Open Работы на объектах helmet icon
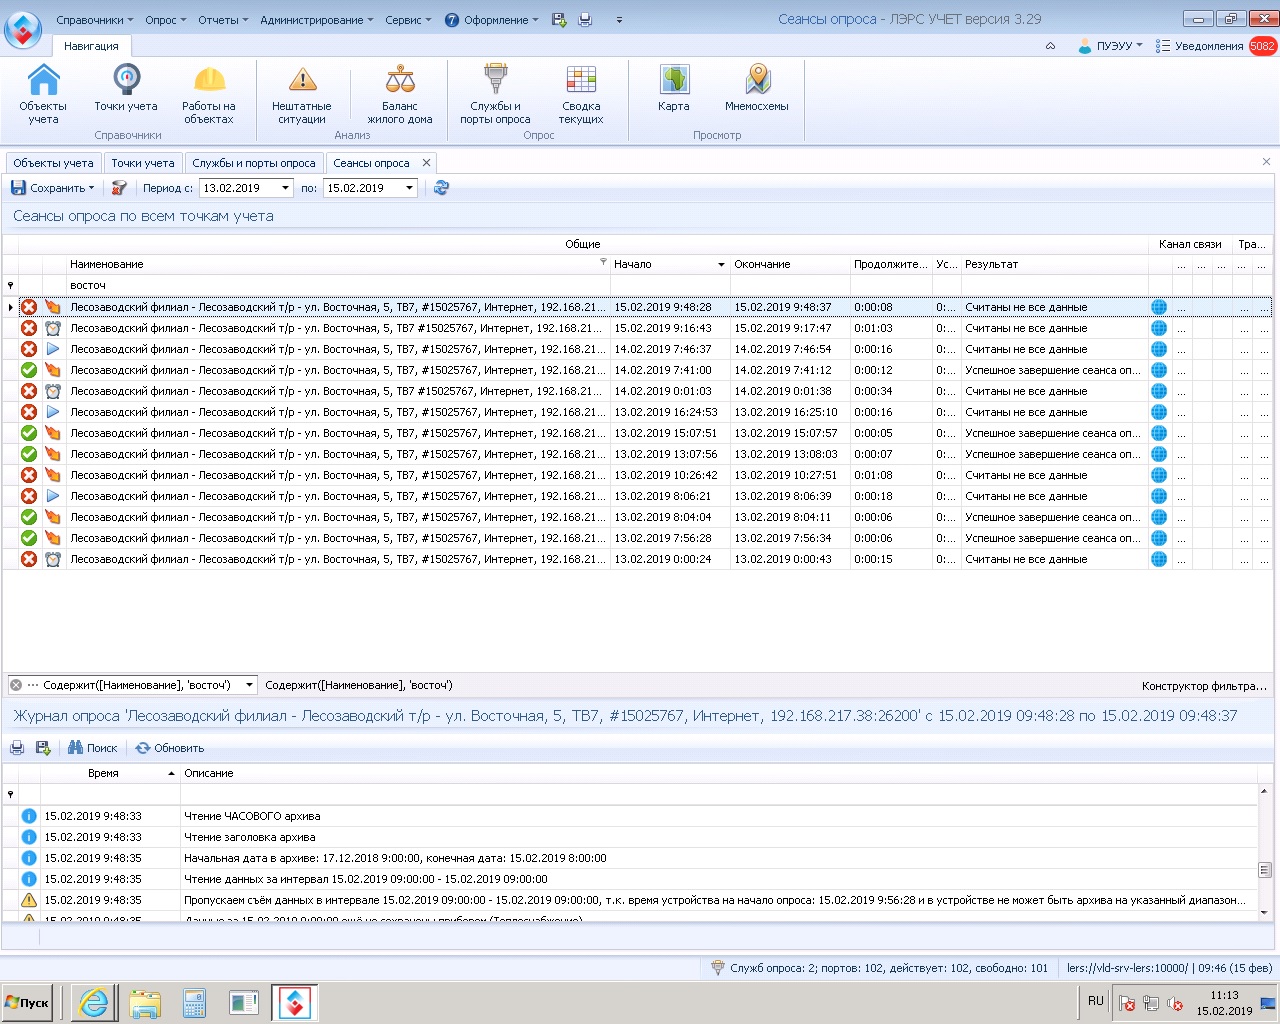Image resolution: width=1280 pixels, height=1024 pixels. pos(209,94)
